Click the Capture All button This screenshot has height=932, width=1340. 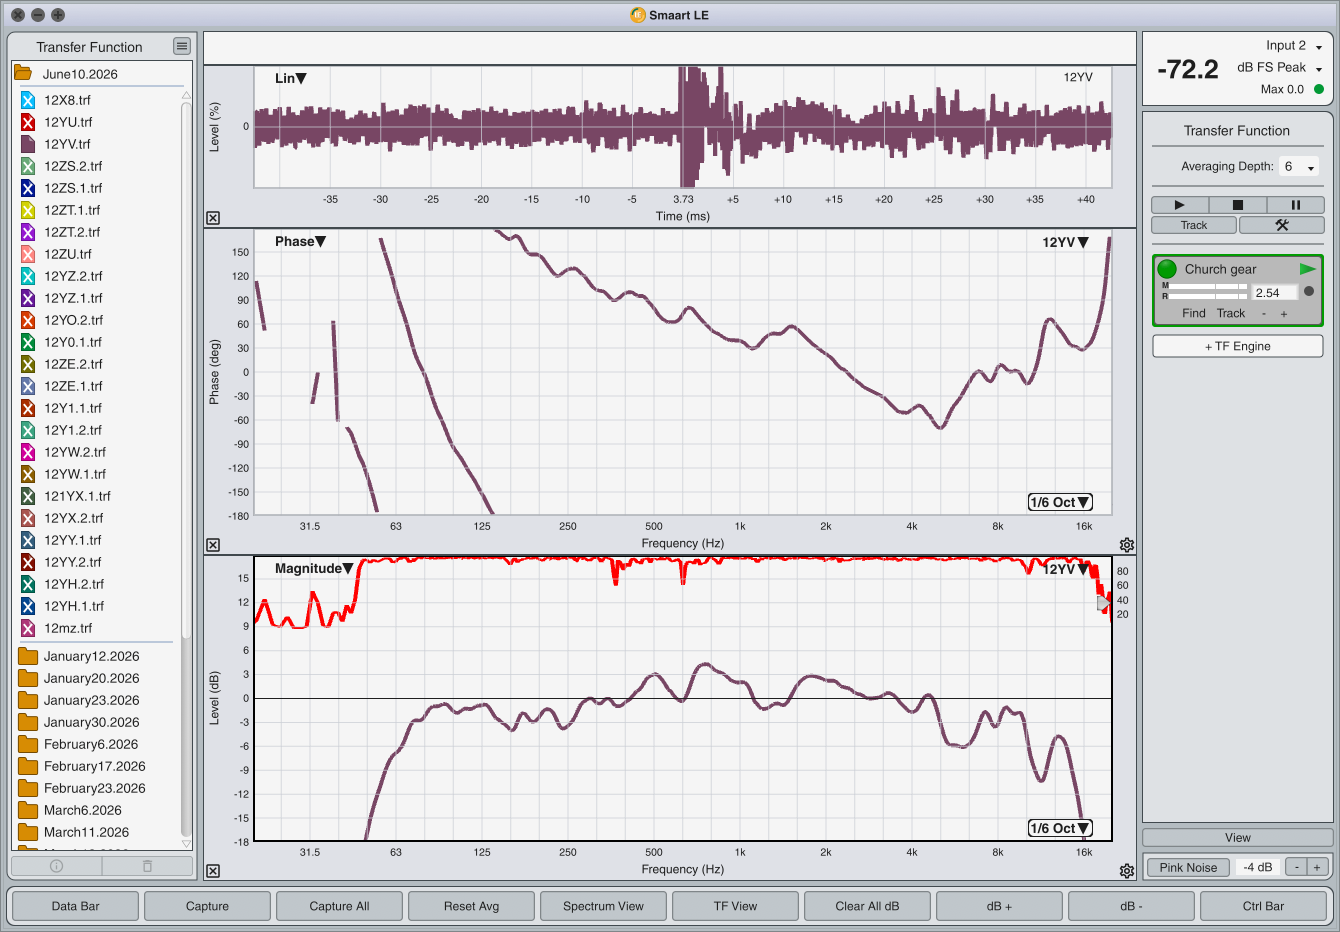[x=340, y=906]
